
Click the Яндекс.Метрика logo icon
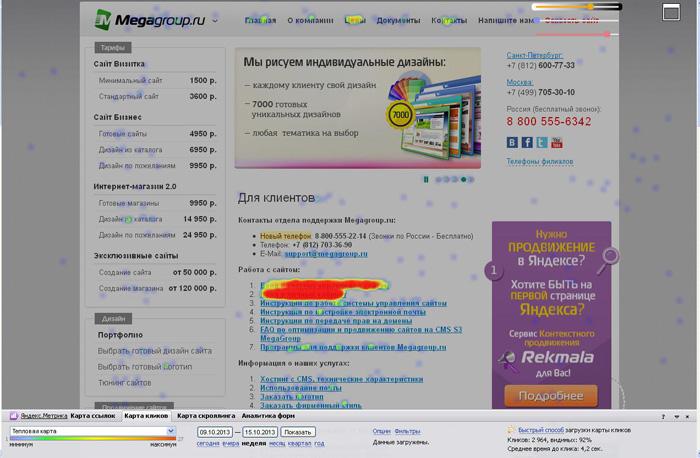14,416
